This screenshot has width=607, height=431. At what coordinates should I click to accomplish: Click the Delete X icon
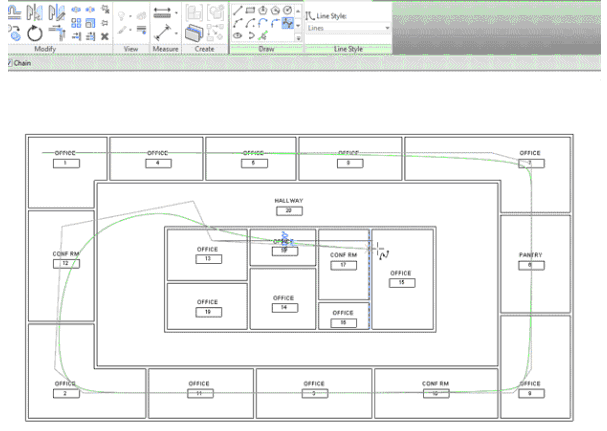[105, 35]
